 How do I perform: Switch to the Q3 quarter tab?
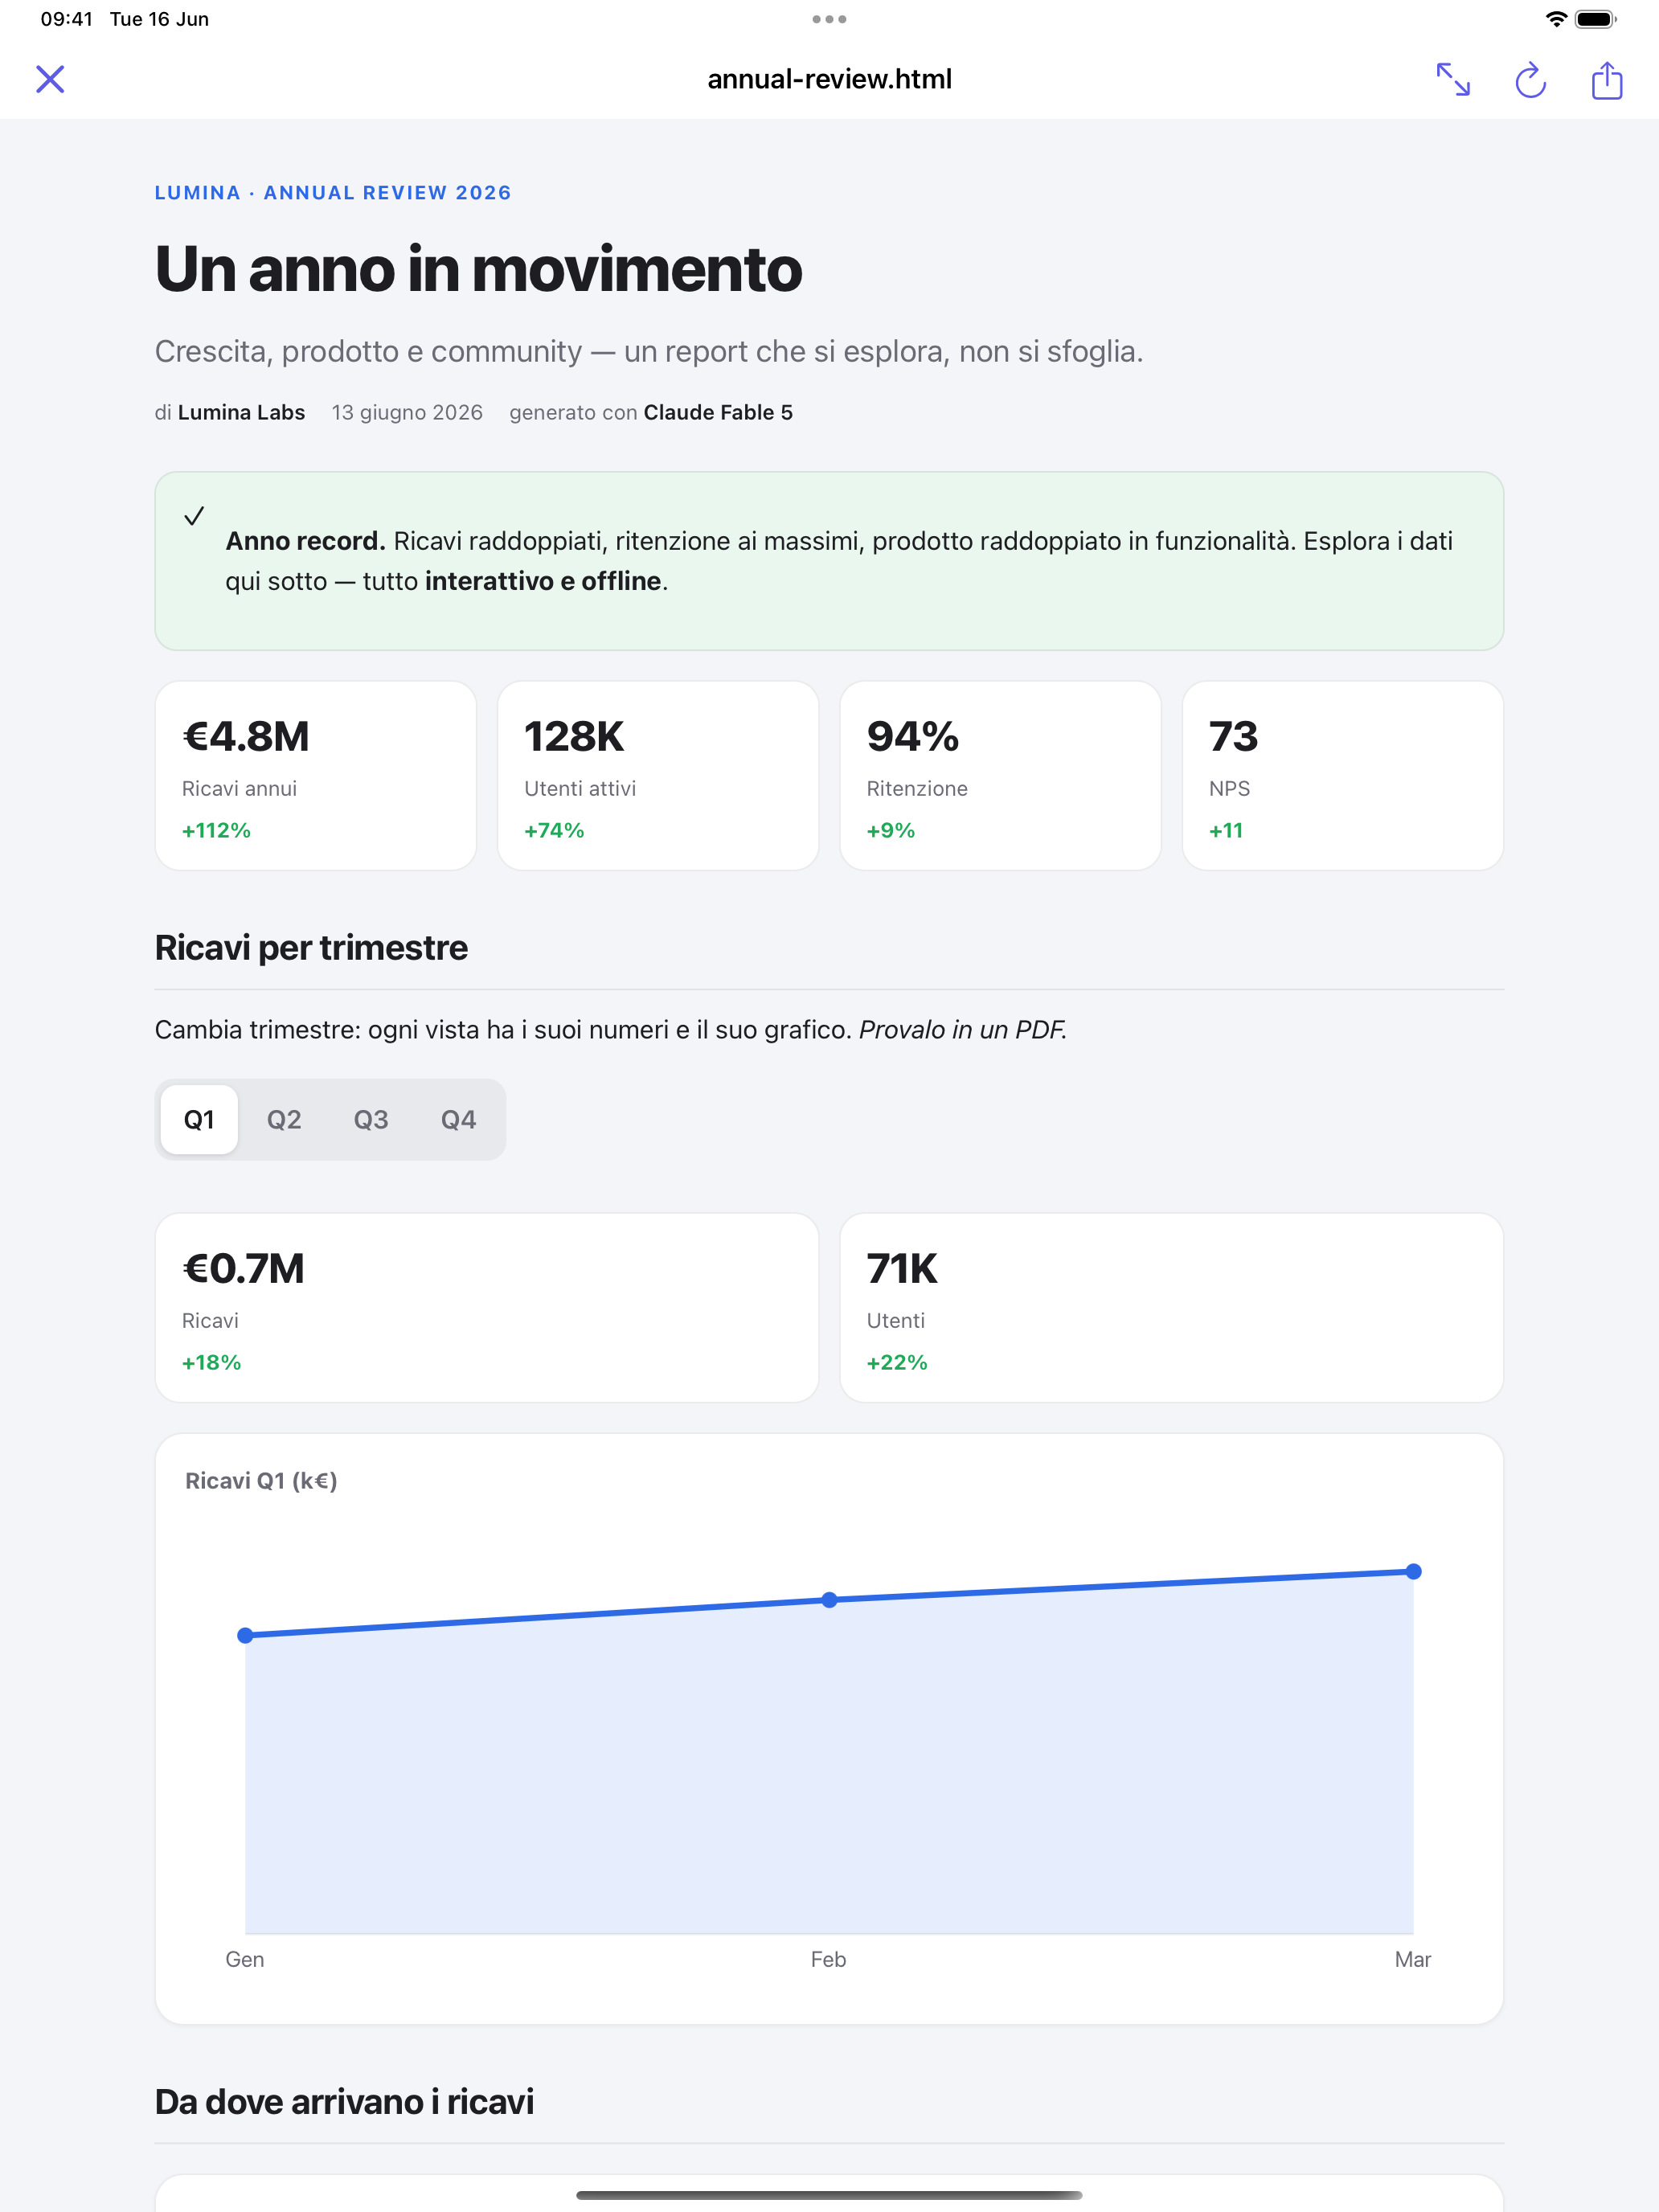[371, 1119]
